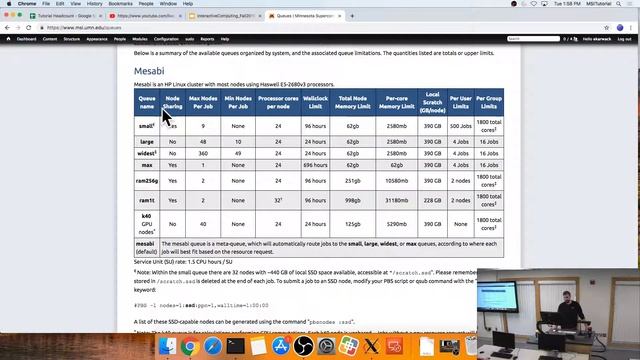Screen dimensions: 640x360
Task: Go to Drupal admin home icon
Action: pyautogui.click(x=8, y=39)
